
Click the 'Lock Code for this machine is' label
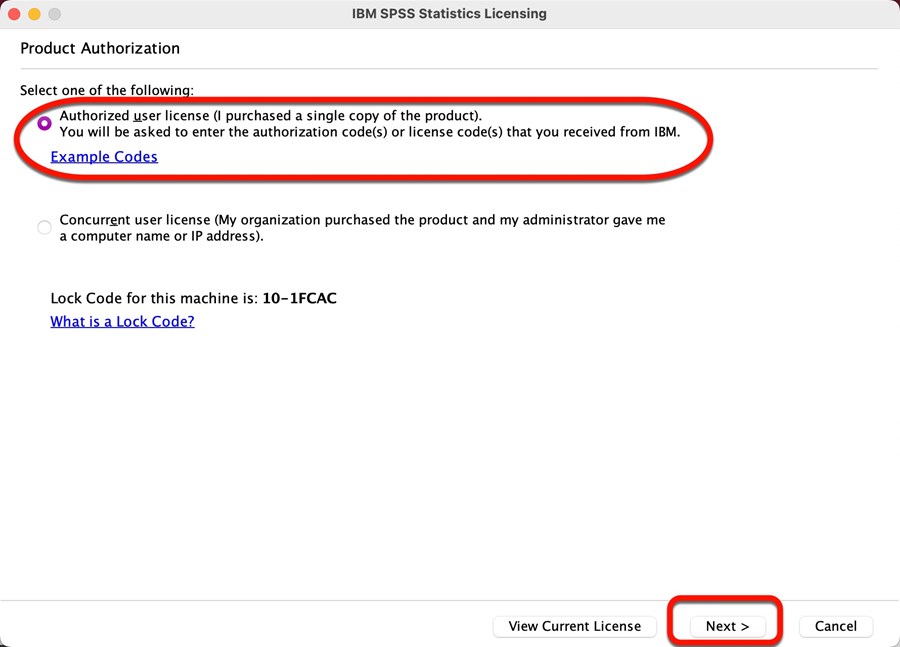point(154,298)
